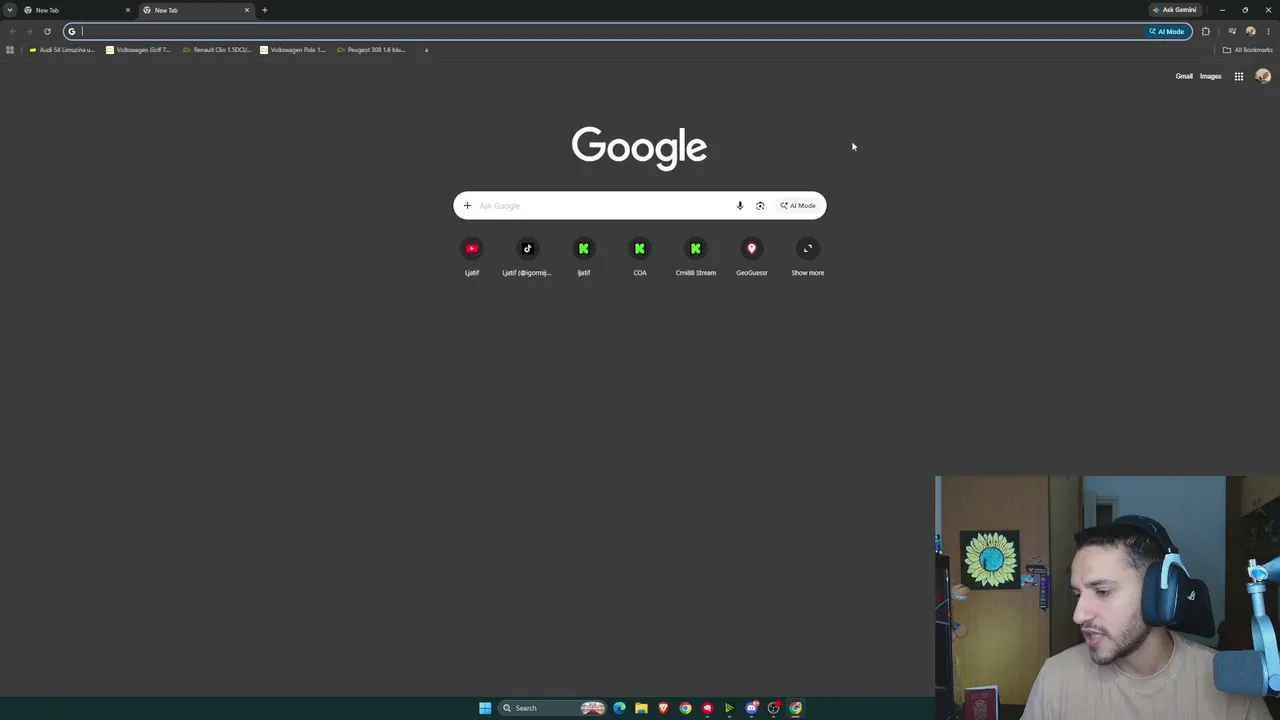Open the Google account avatar on the page
The image size is (1280, 720).
[x=1263, y=76]
